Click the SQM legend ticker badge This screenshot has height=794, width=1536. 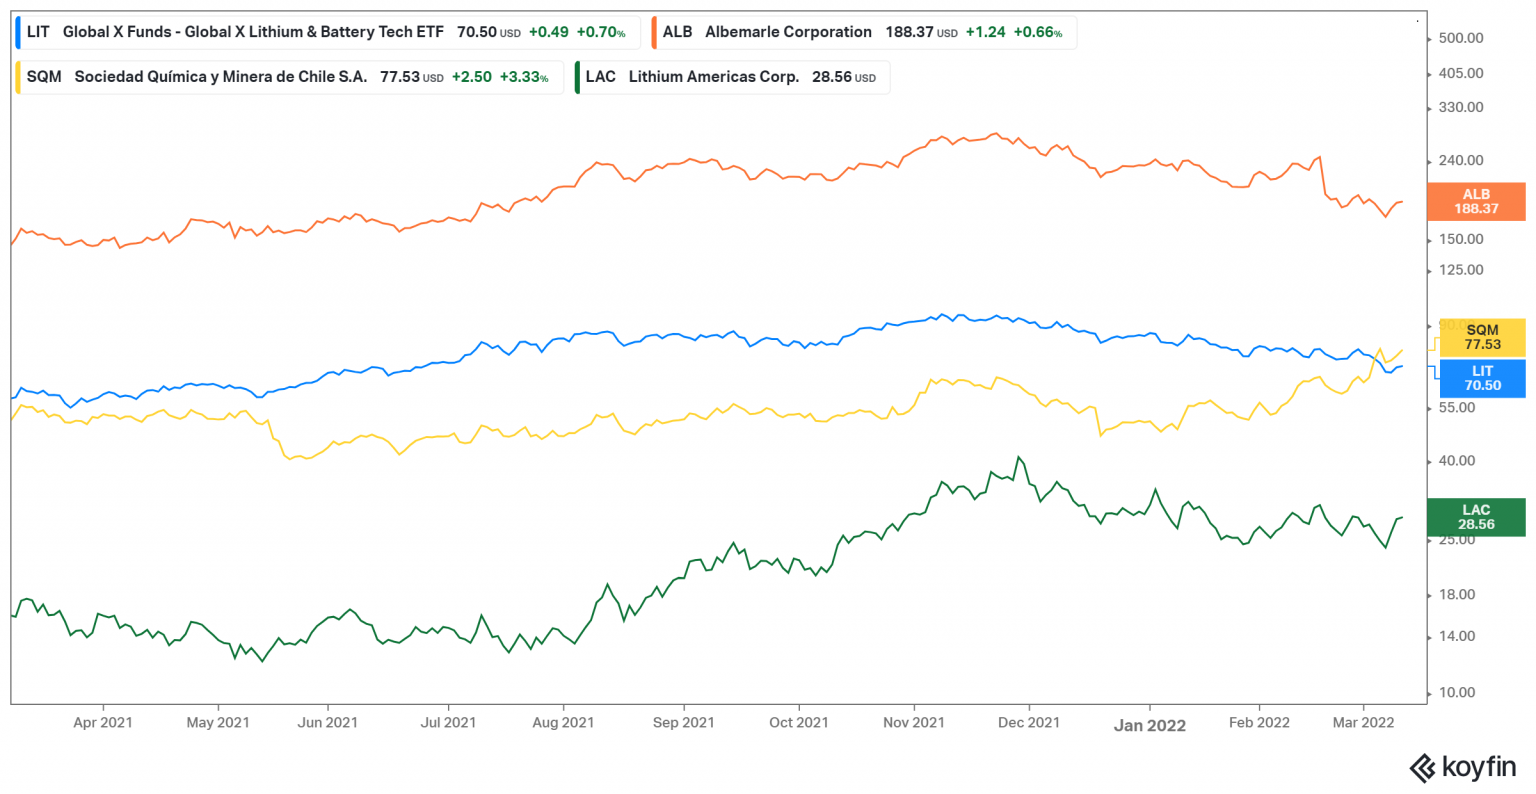click(x=41, y=76)
